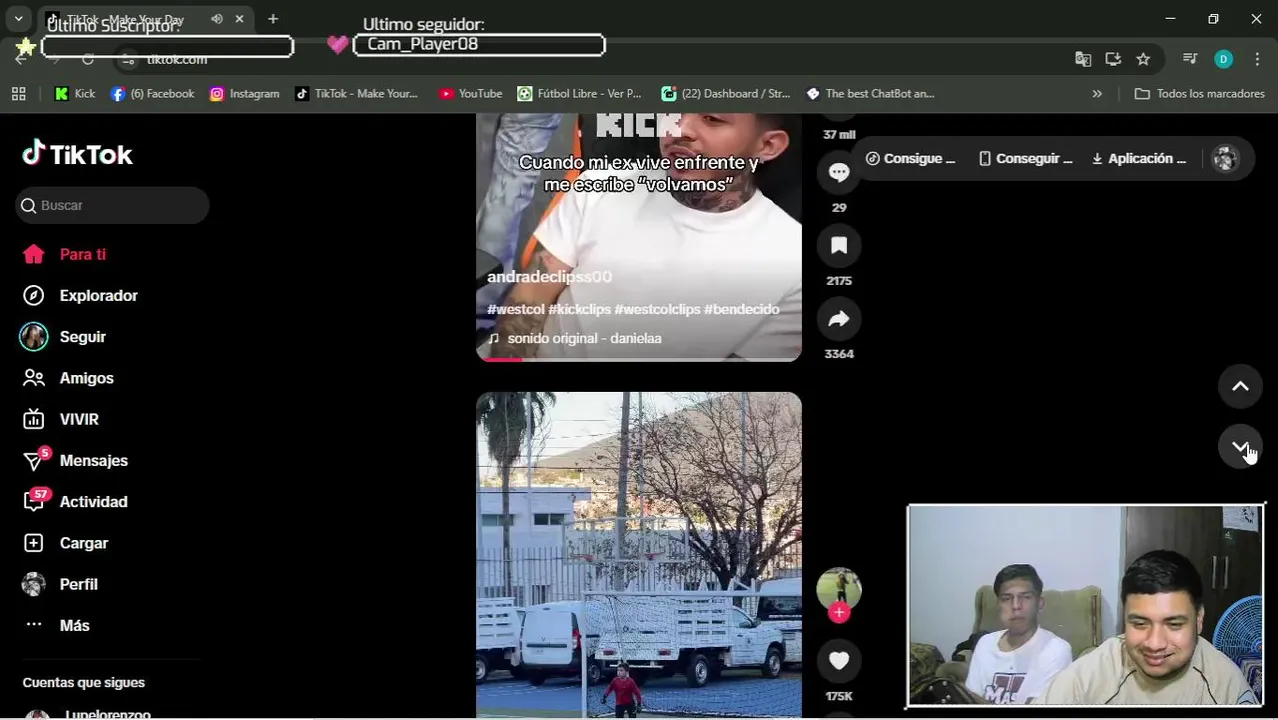Click the soccer goal video
1278x720 pixels.
point(639,555)
